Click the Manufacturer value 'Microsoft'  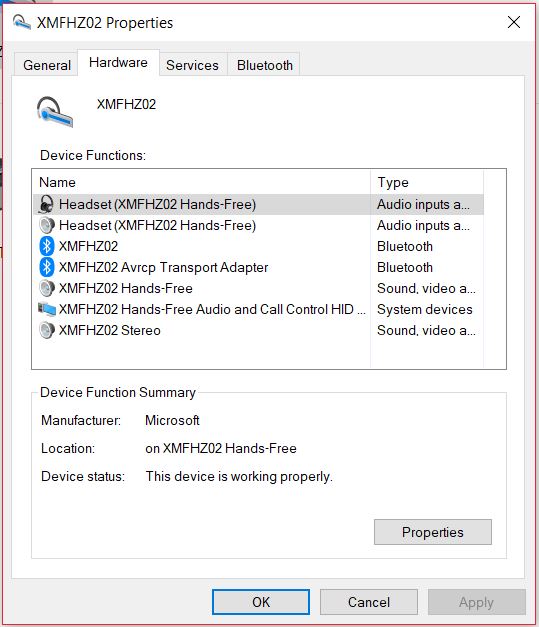point(172,420)
